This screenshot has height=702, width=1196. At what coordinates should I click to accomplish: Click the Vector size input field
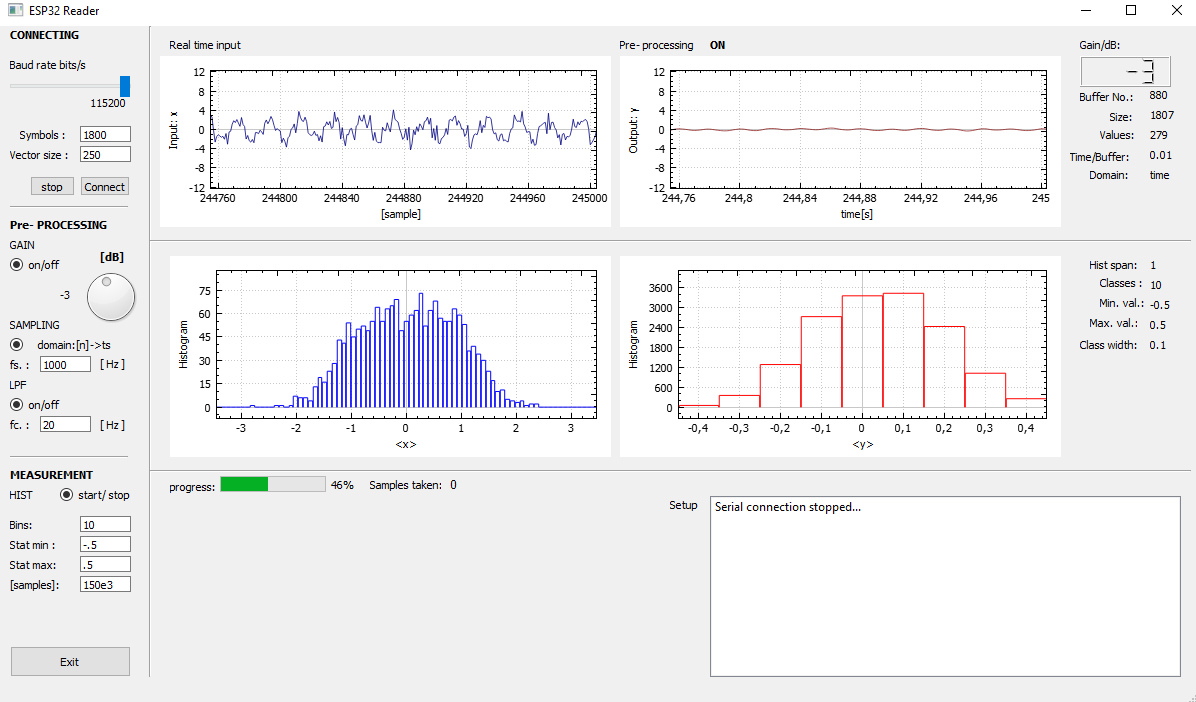(105, 154)
